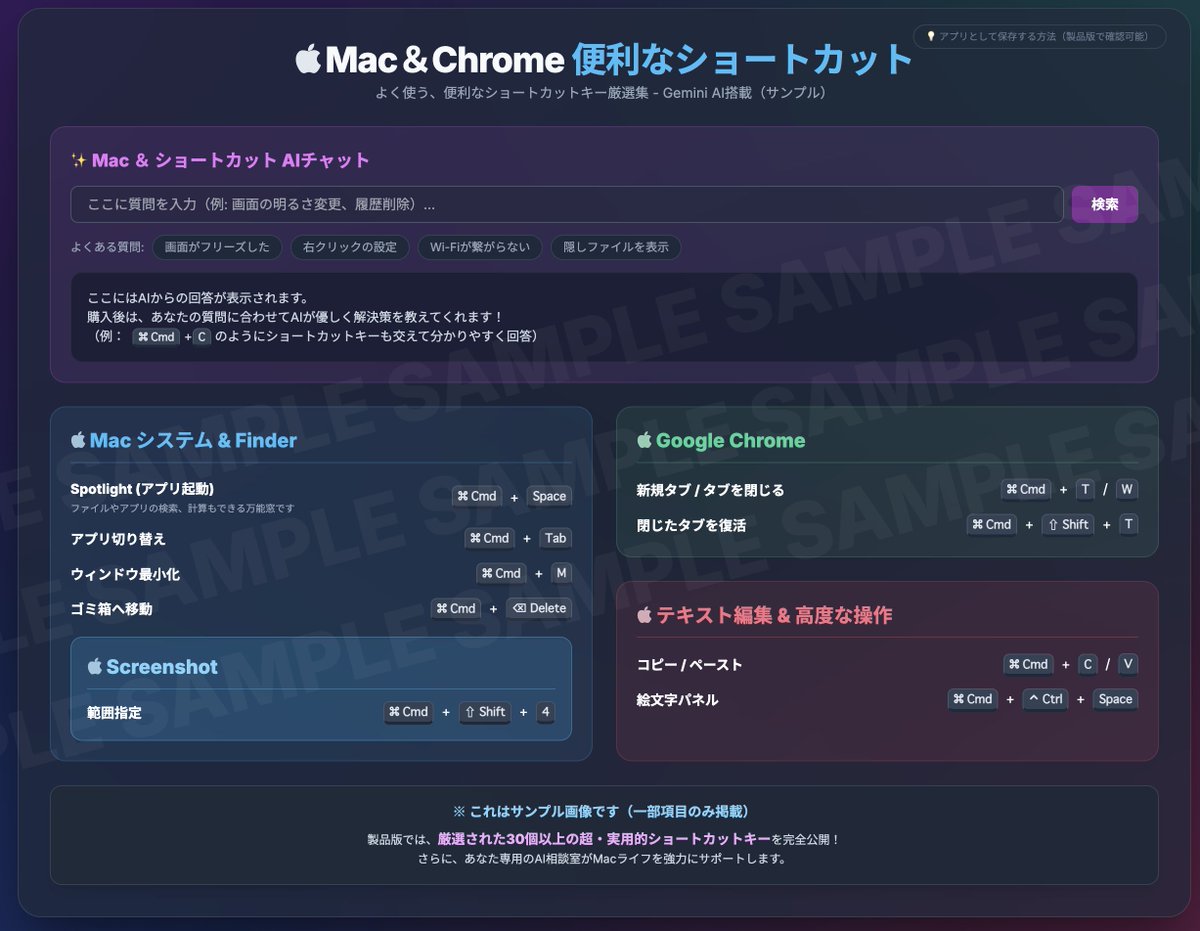Viewport: 1200px width, 931px height.
Task: Click the 範囲指定 label
Action: click(x=114, y=713)
